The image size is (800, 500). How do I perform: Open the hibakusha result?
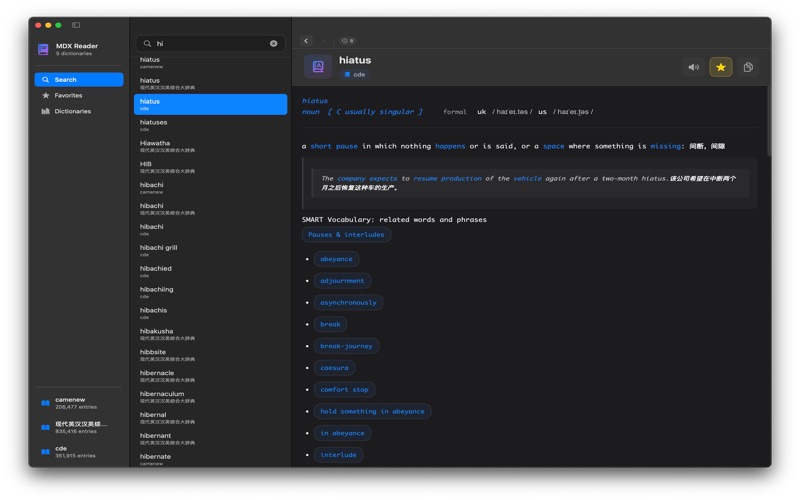click(x=210, y=334)
